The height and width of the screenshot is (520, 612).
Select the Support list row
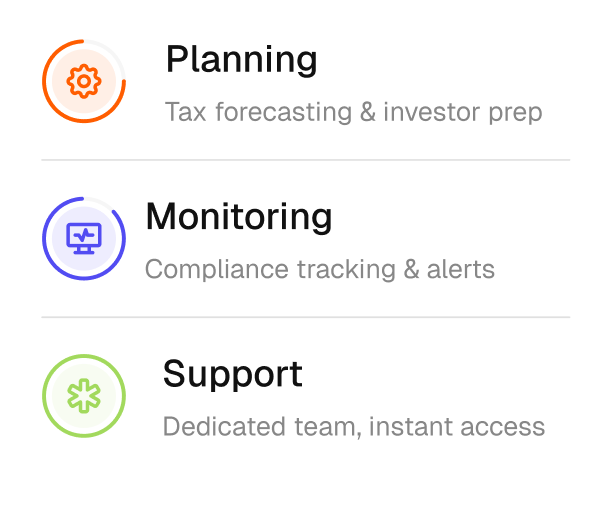tap(306, 396)
